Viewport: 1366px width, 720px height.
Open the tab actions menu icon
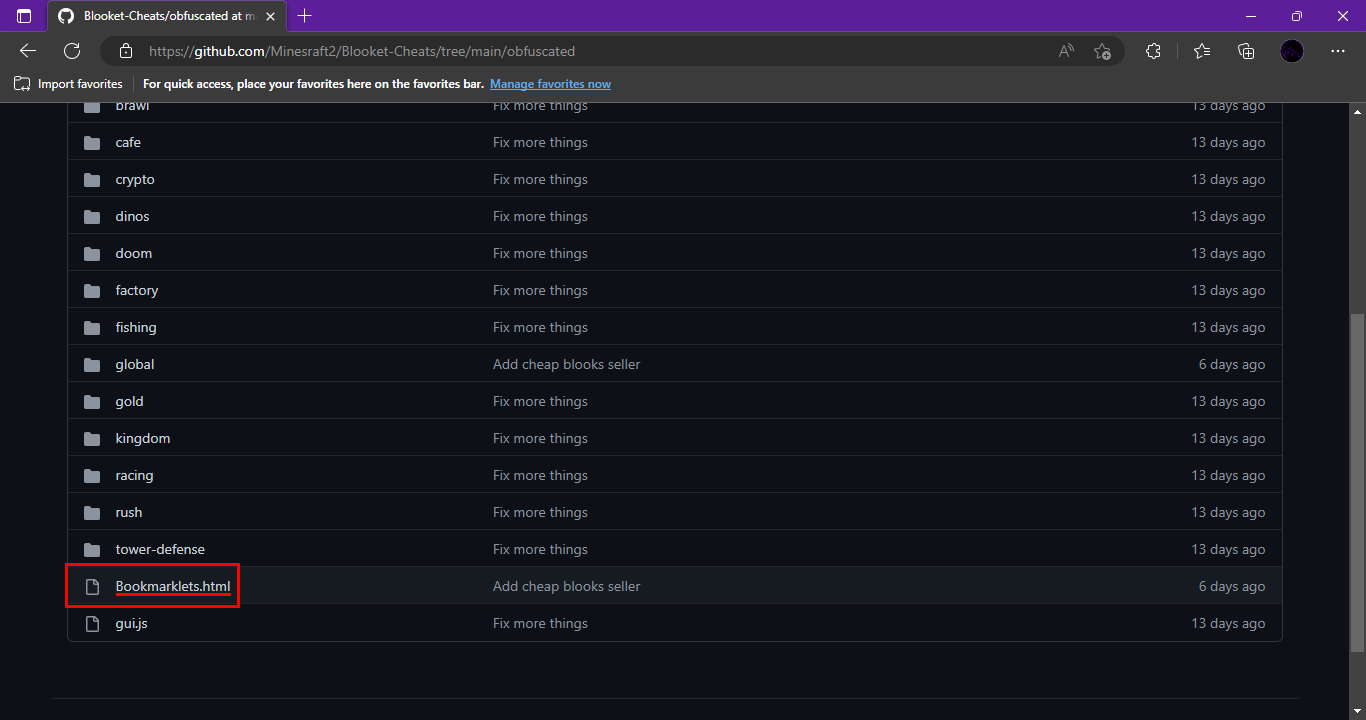[24, 16]
